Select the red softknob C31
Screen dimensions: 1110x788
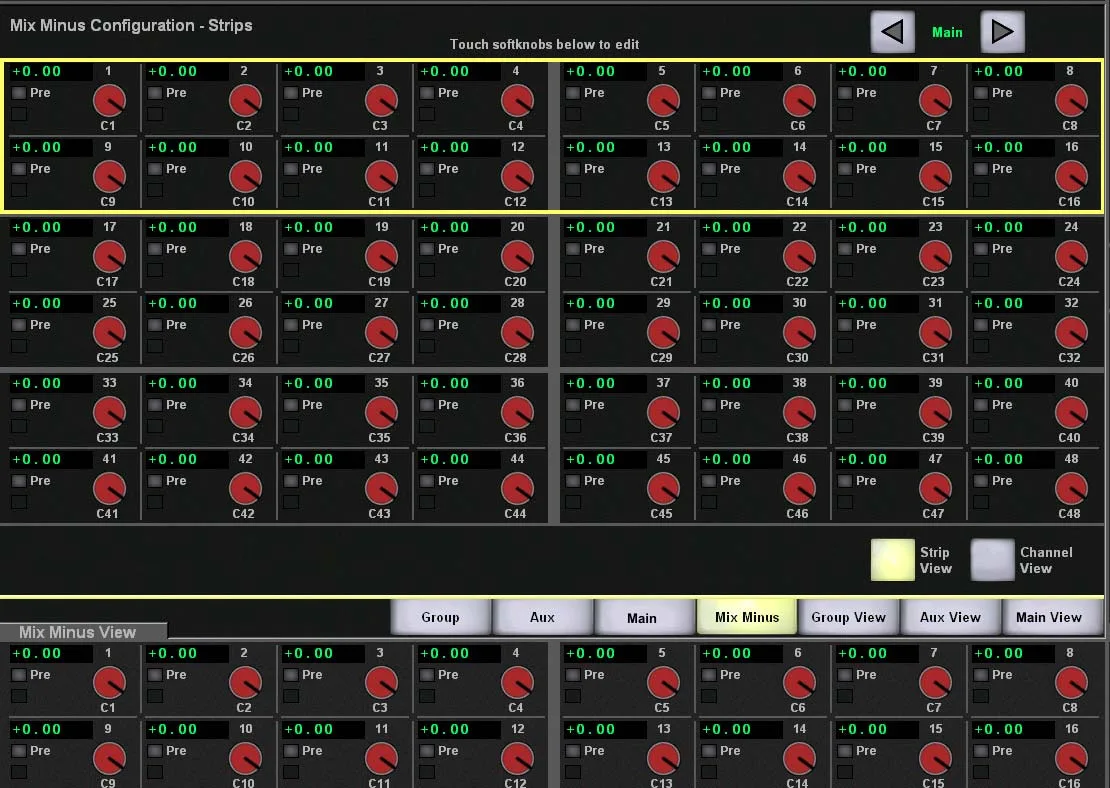(935, 332)
